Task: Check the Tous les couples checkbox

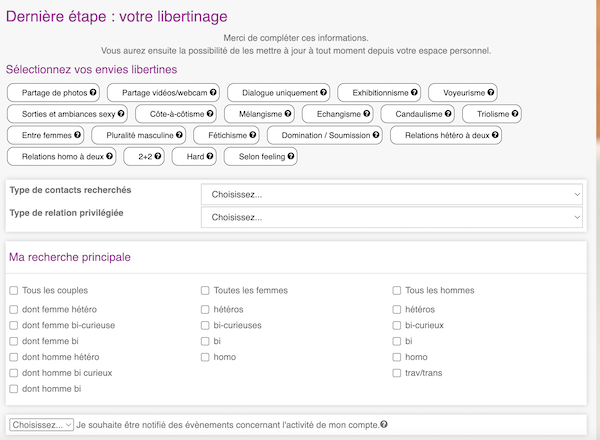Action: [13, 291]
